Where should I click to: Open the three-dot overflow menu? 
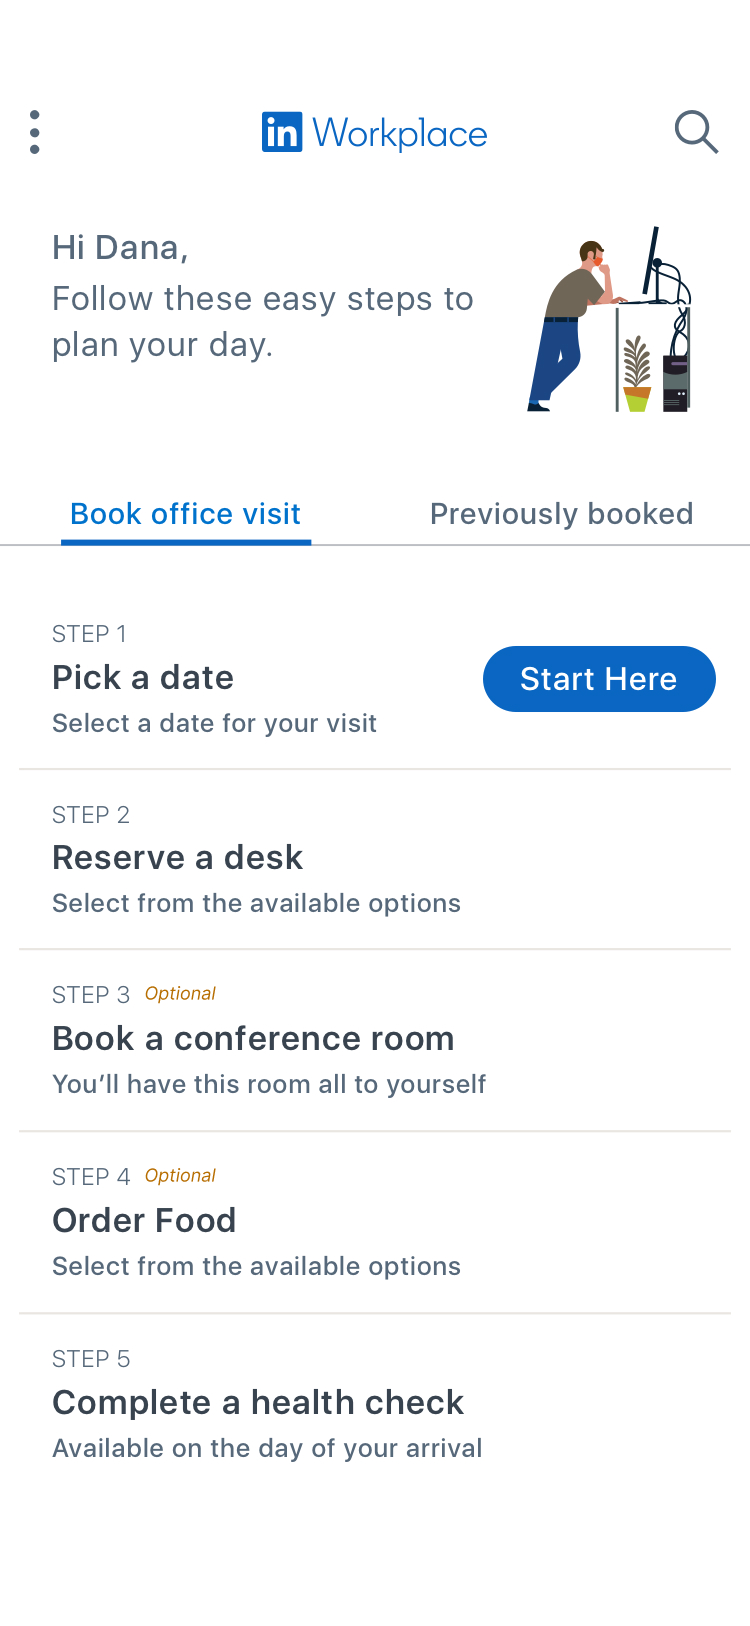pos(35,132)
